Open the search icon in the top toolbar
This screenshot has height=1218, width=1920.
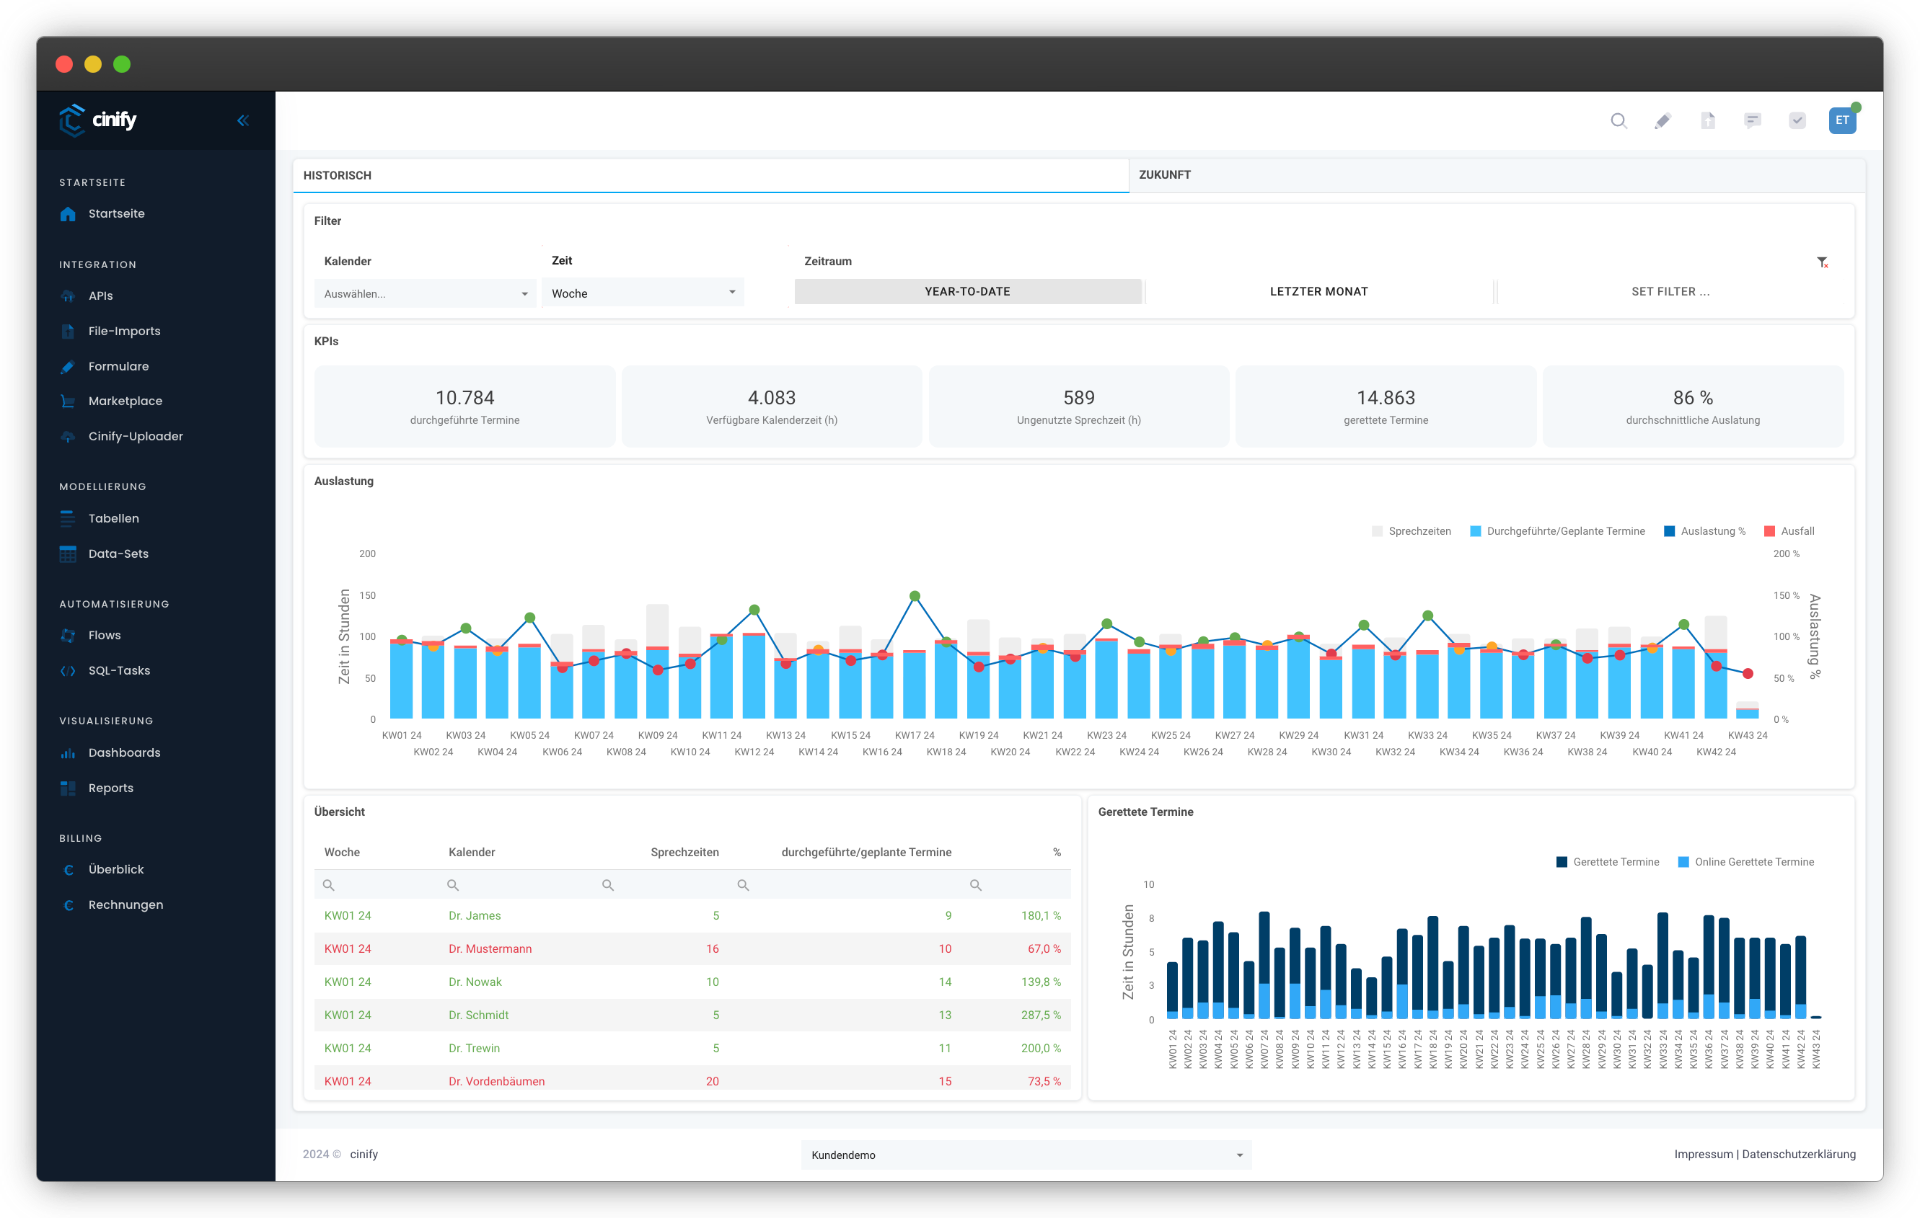[x=1619, y=121]
